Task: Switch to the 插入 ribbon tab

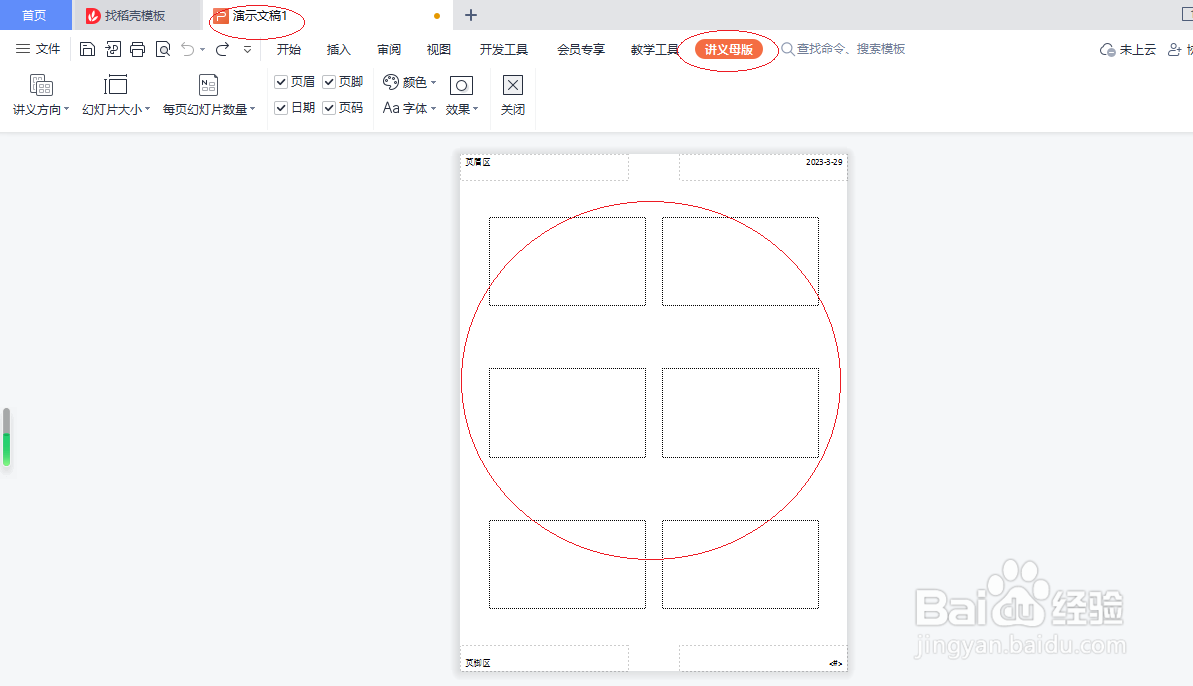Action: click(x=339, y=49)
